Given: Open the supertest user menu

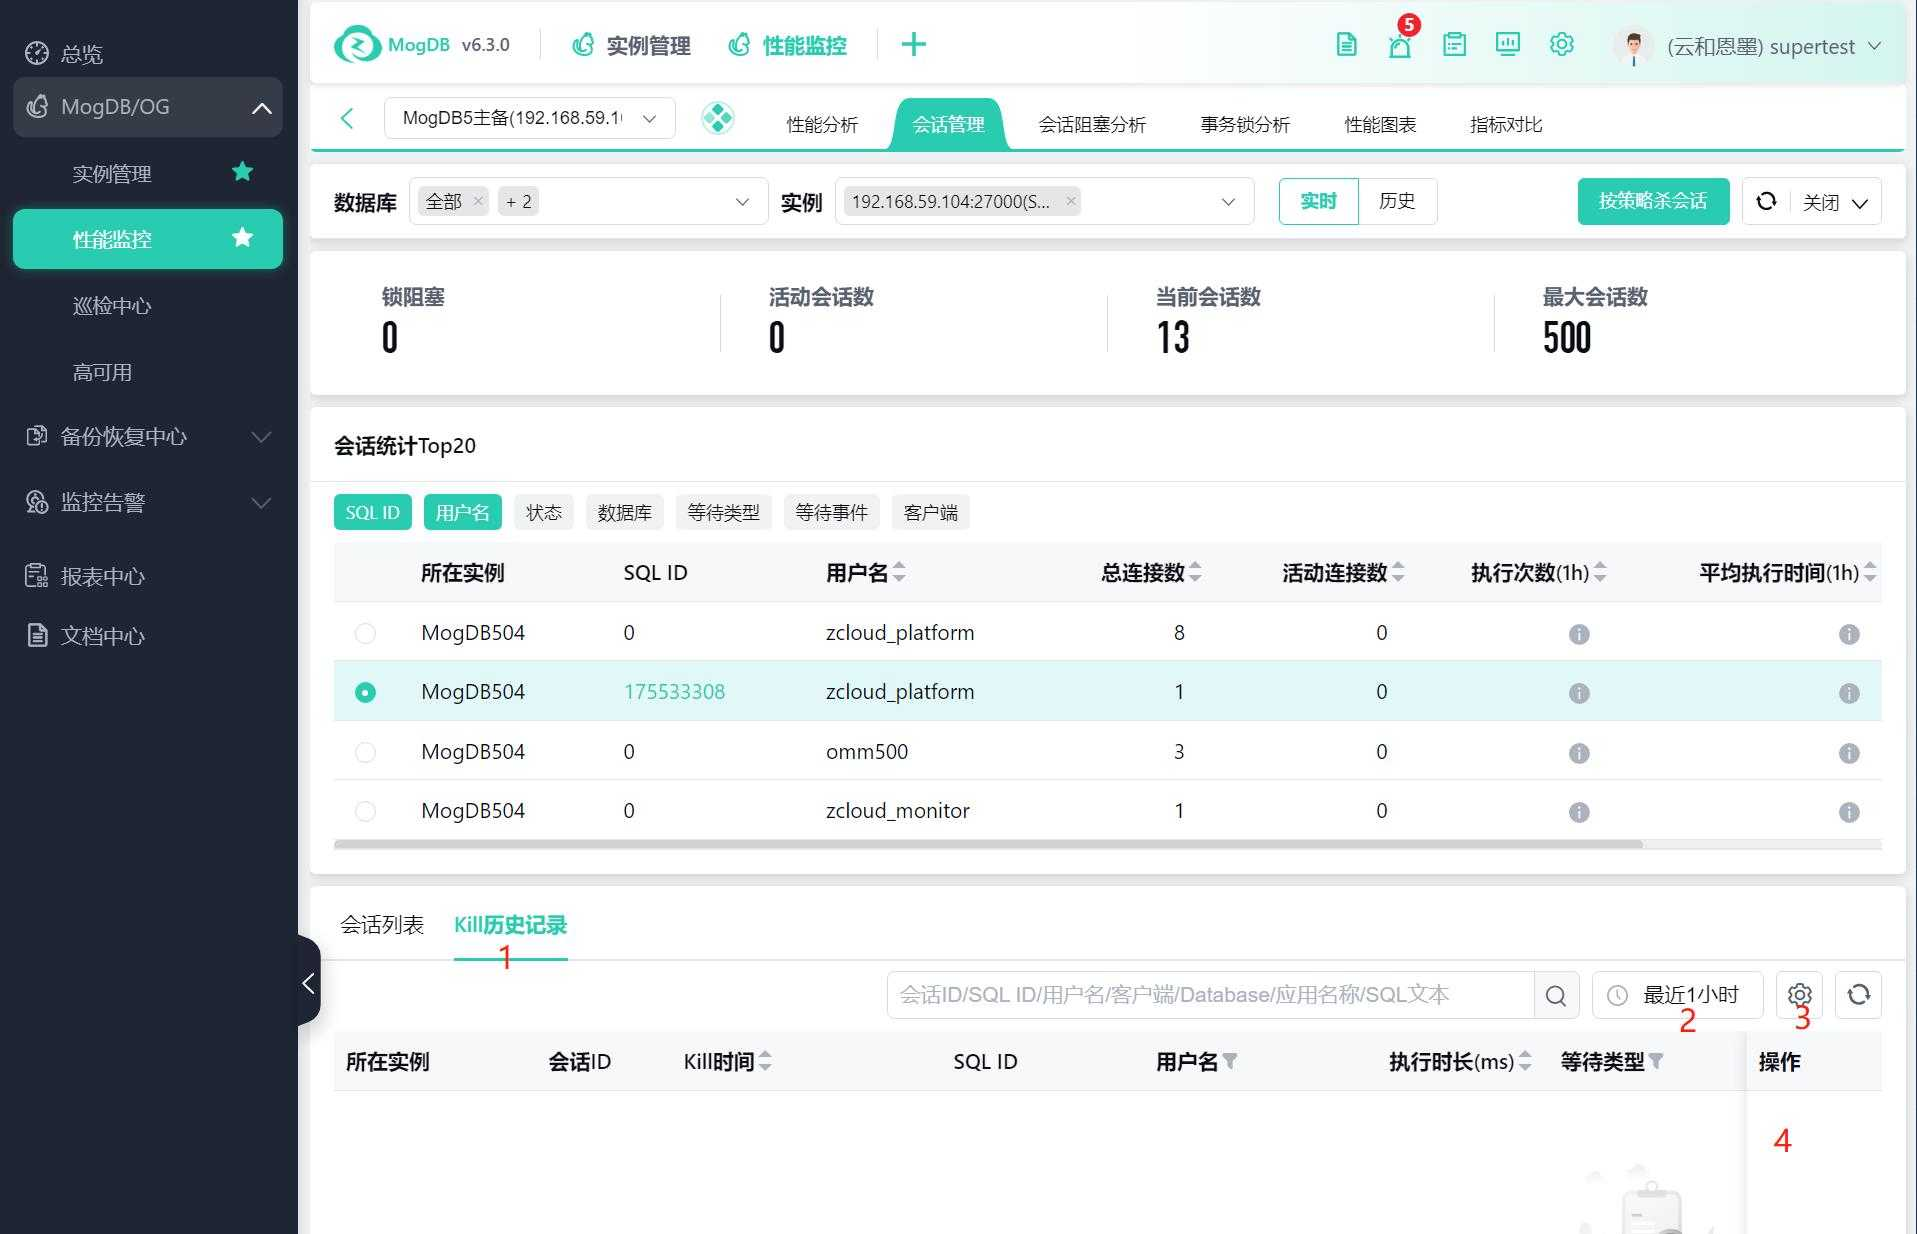Looking at the screenshot, I should pos(1775,46).
